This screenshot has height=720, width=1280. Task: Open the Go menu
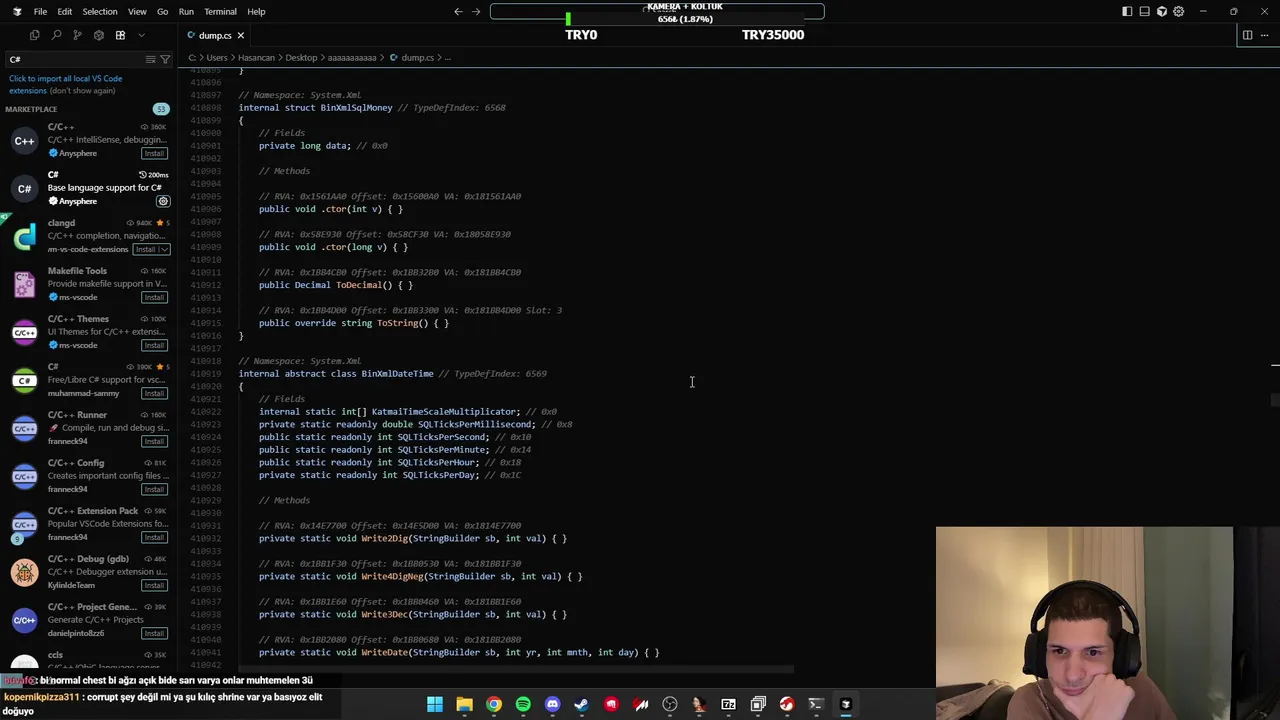(x=162, y=11)
